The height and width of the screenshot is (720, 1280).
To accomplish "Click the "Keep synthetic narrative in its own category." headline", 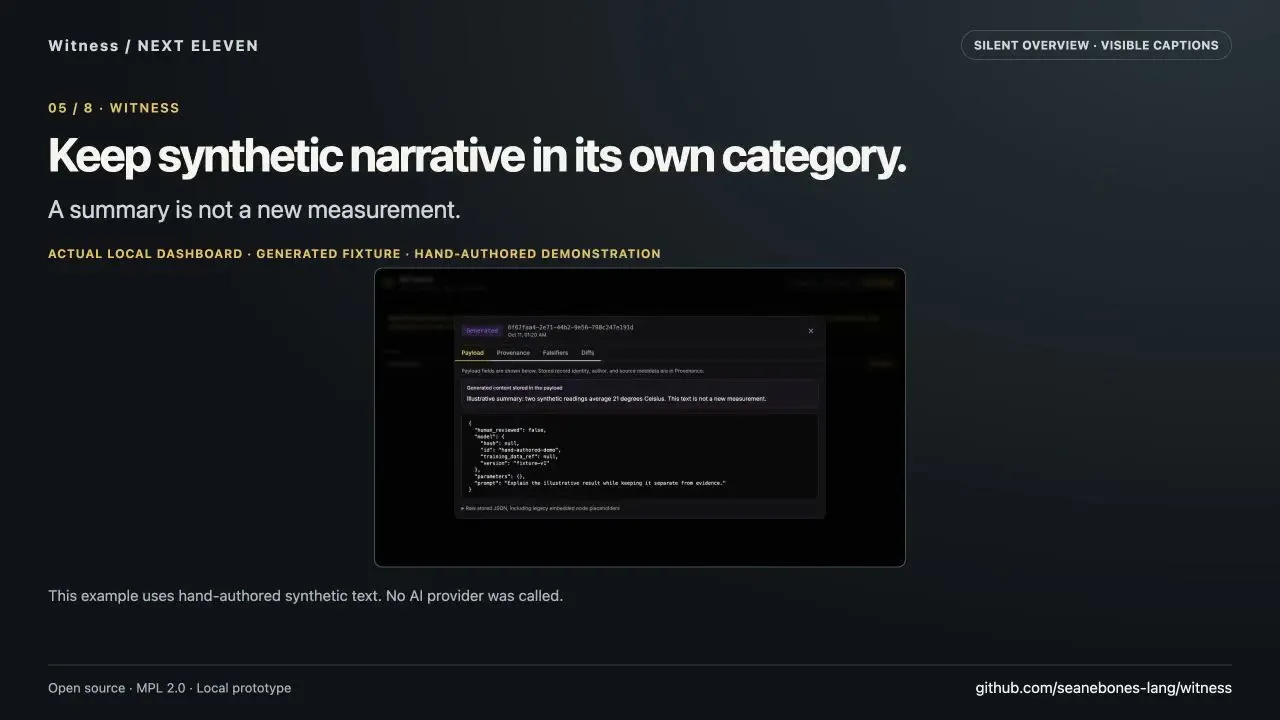I will (x=477, y=157).
